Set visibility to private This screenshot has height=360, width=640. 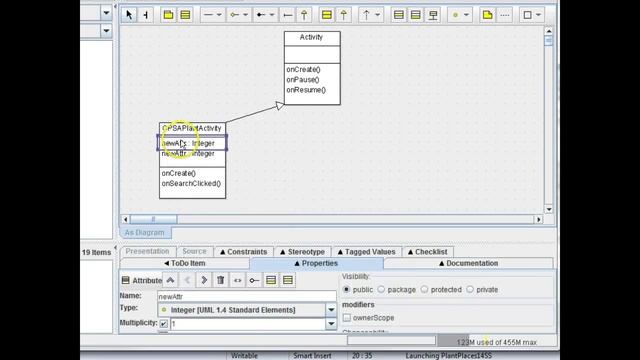tap(470, 289)
